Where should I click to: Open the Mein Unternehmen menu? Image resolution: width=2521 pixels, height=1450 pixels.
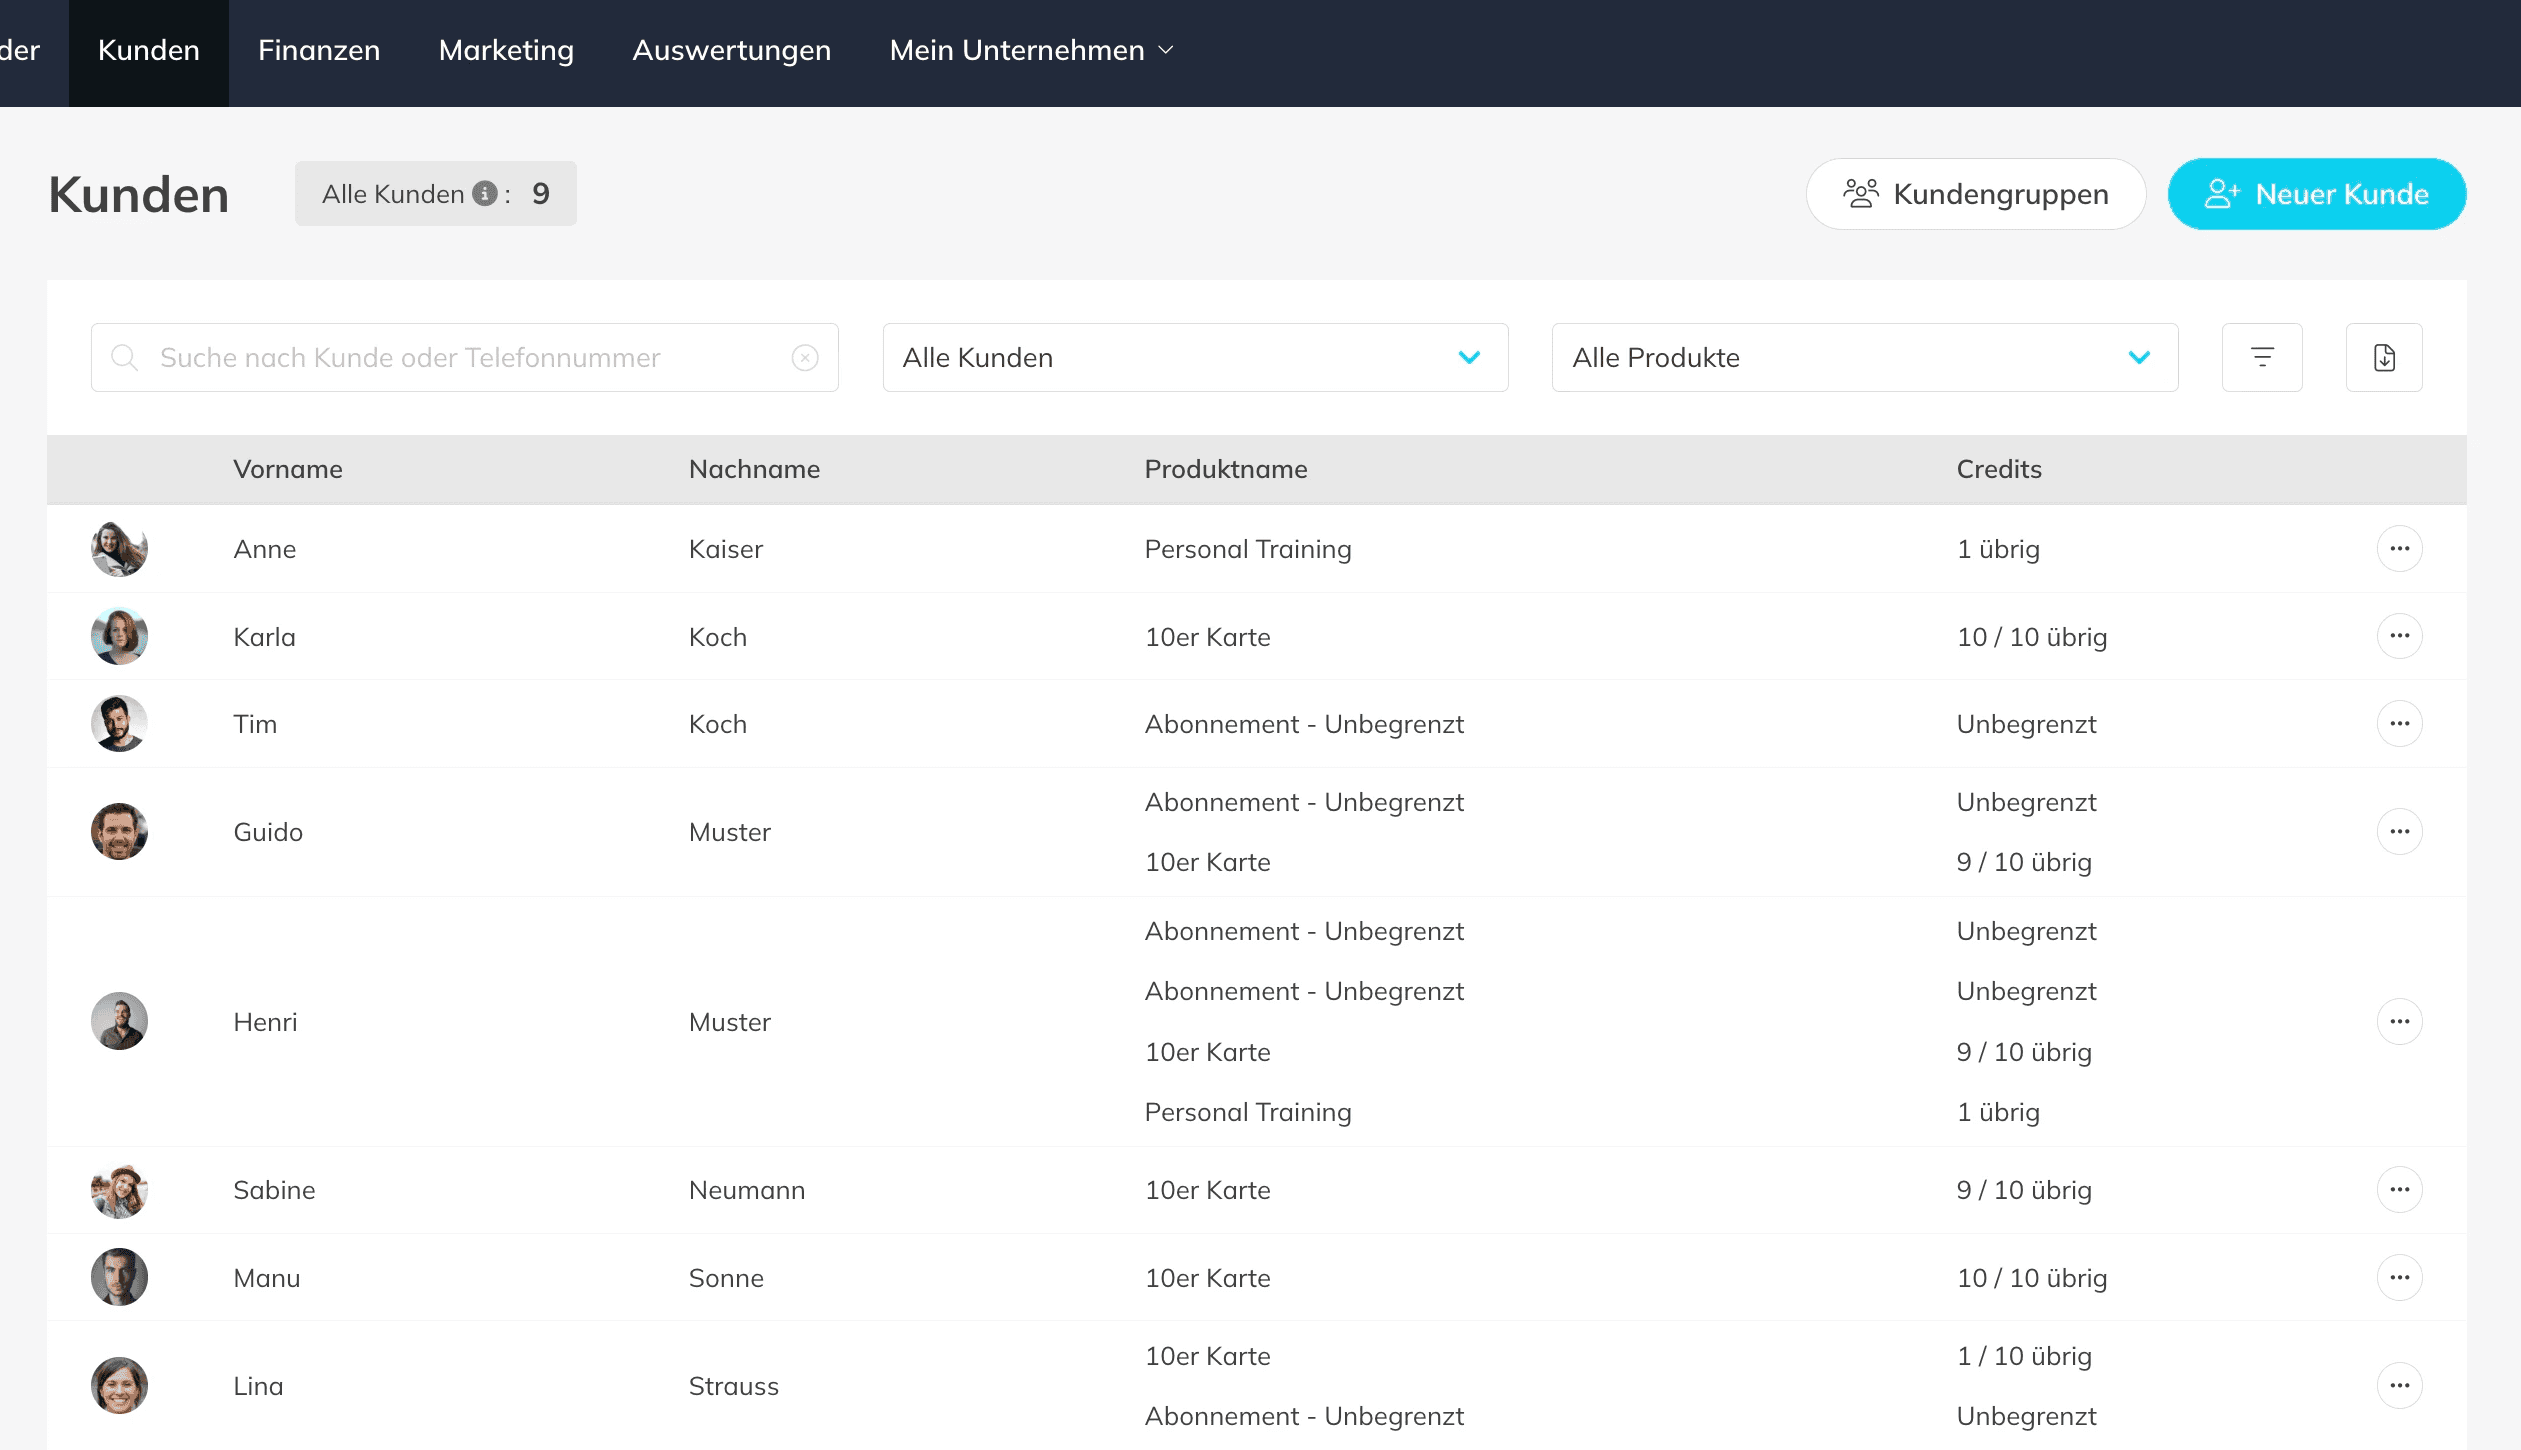[1030, 50]
